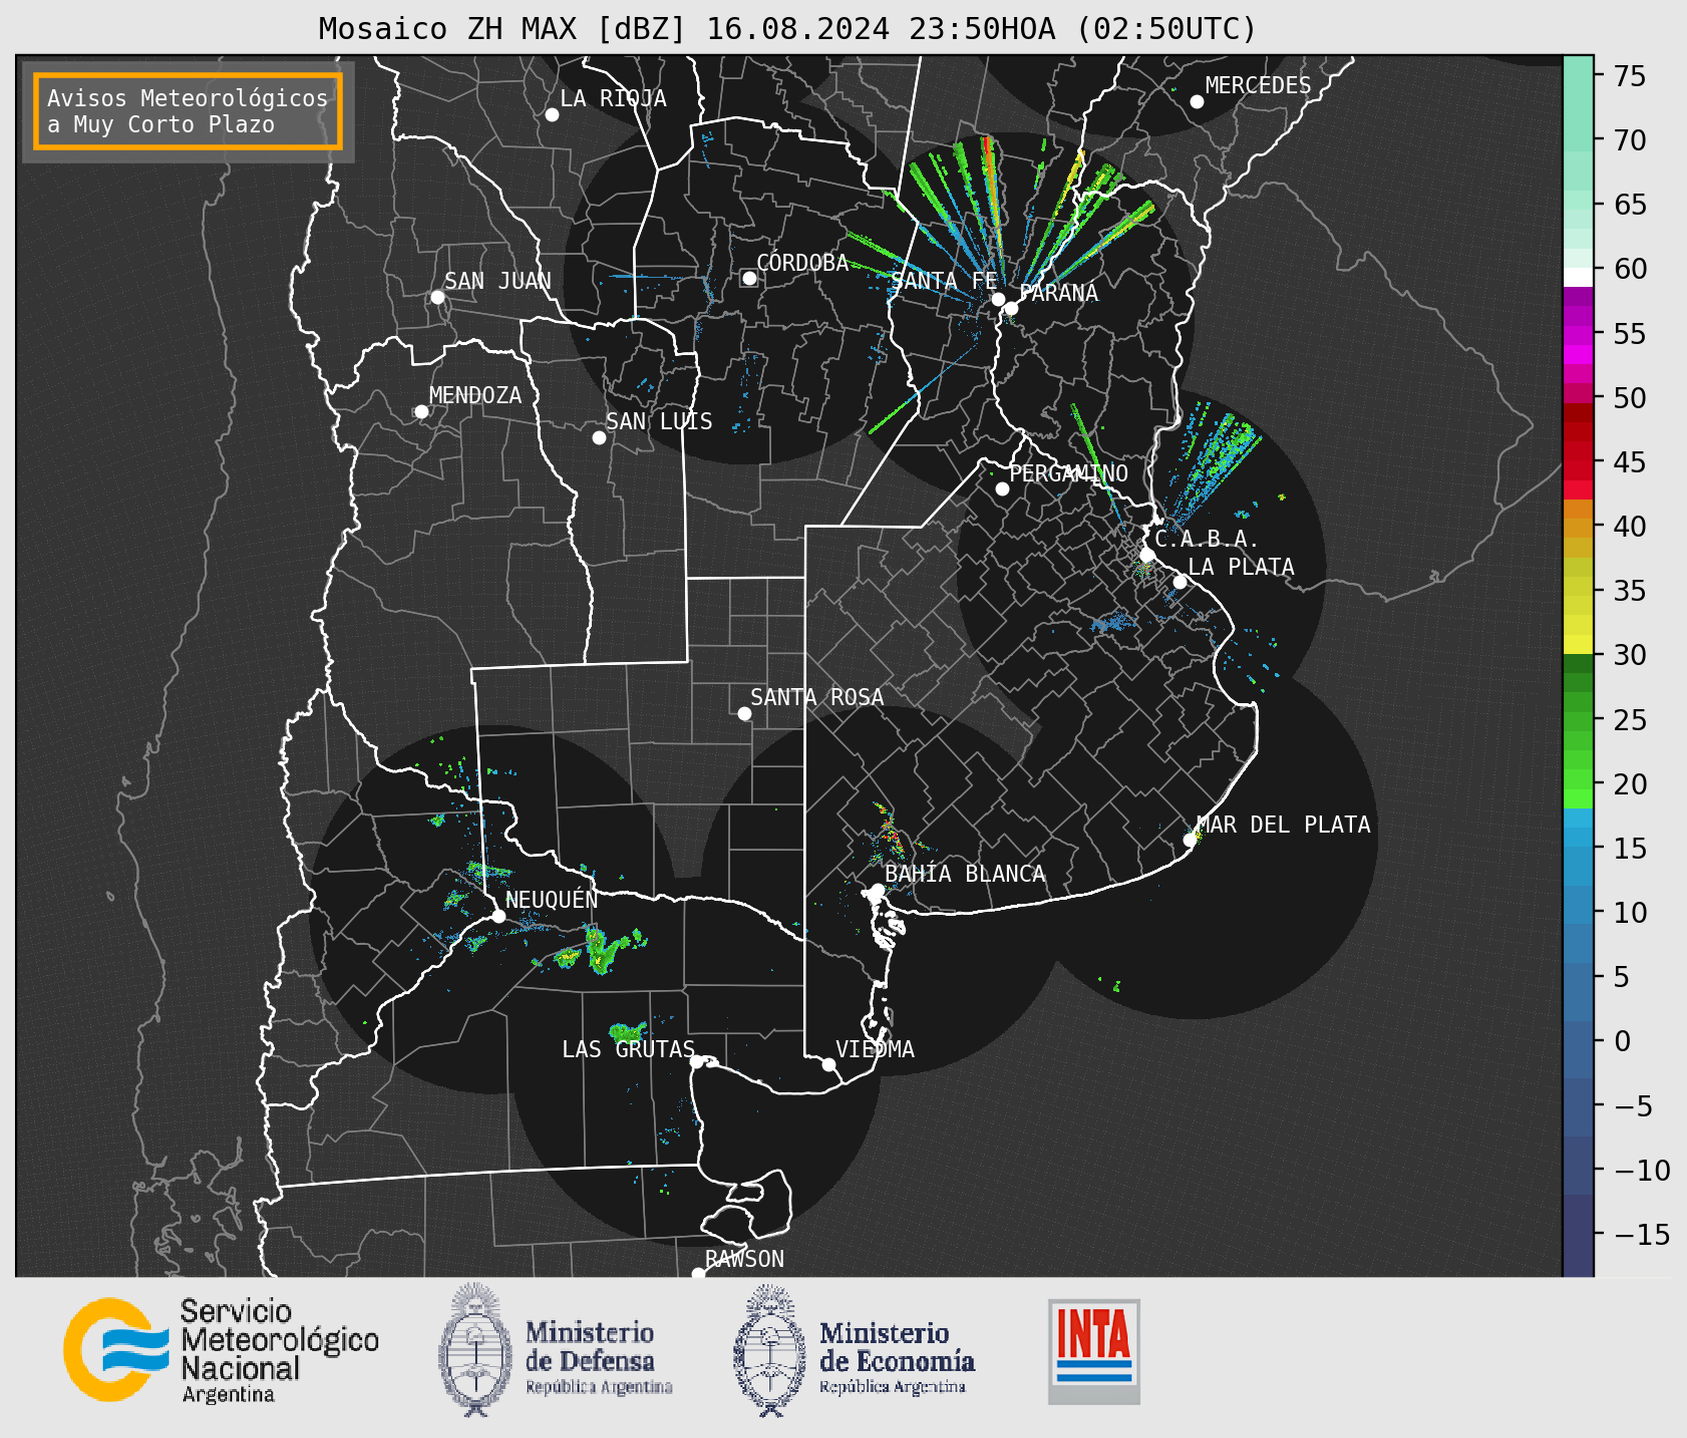Click the 30 dBZ colorbar tick label
The width and height of the screenshot is (1687, 1438).
[x=1629, y=656]
